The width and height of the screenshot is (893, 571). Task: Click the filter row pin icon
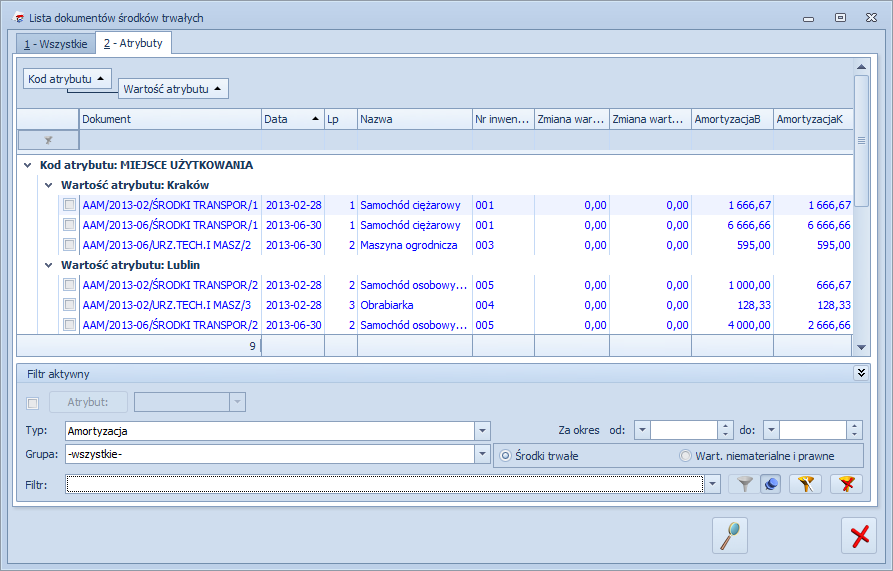click(48, 140)
